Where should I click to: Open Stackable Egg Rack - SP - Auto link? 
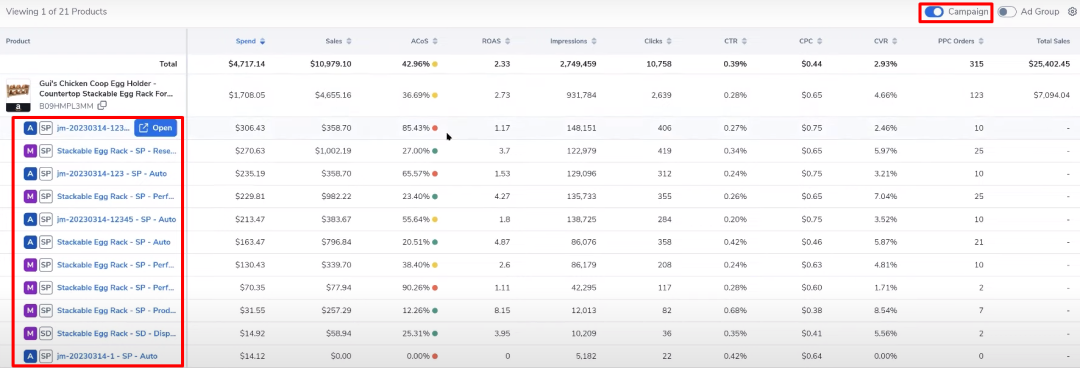114,242
